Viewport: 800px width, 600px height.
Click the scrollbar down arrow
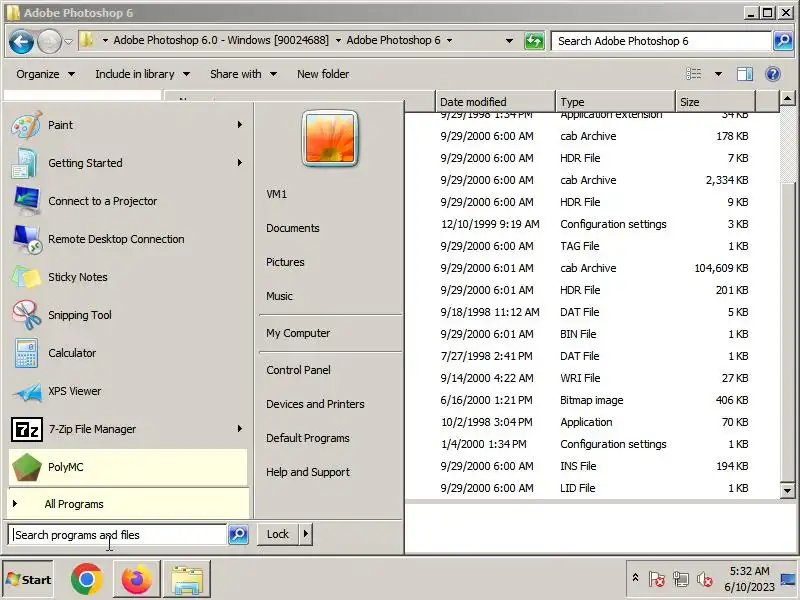787,490
